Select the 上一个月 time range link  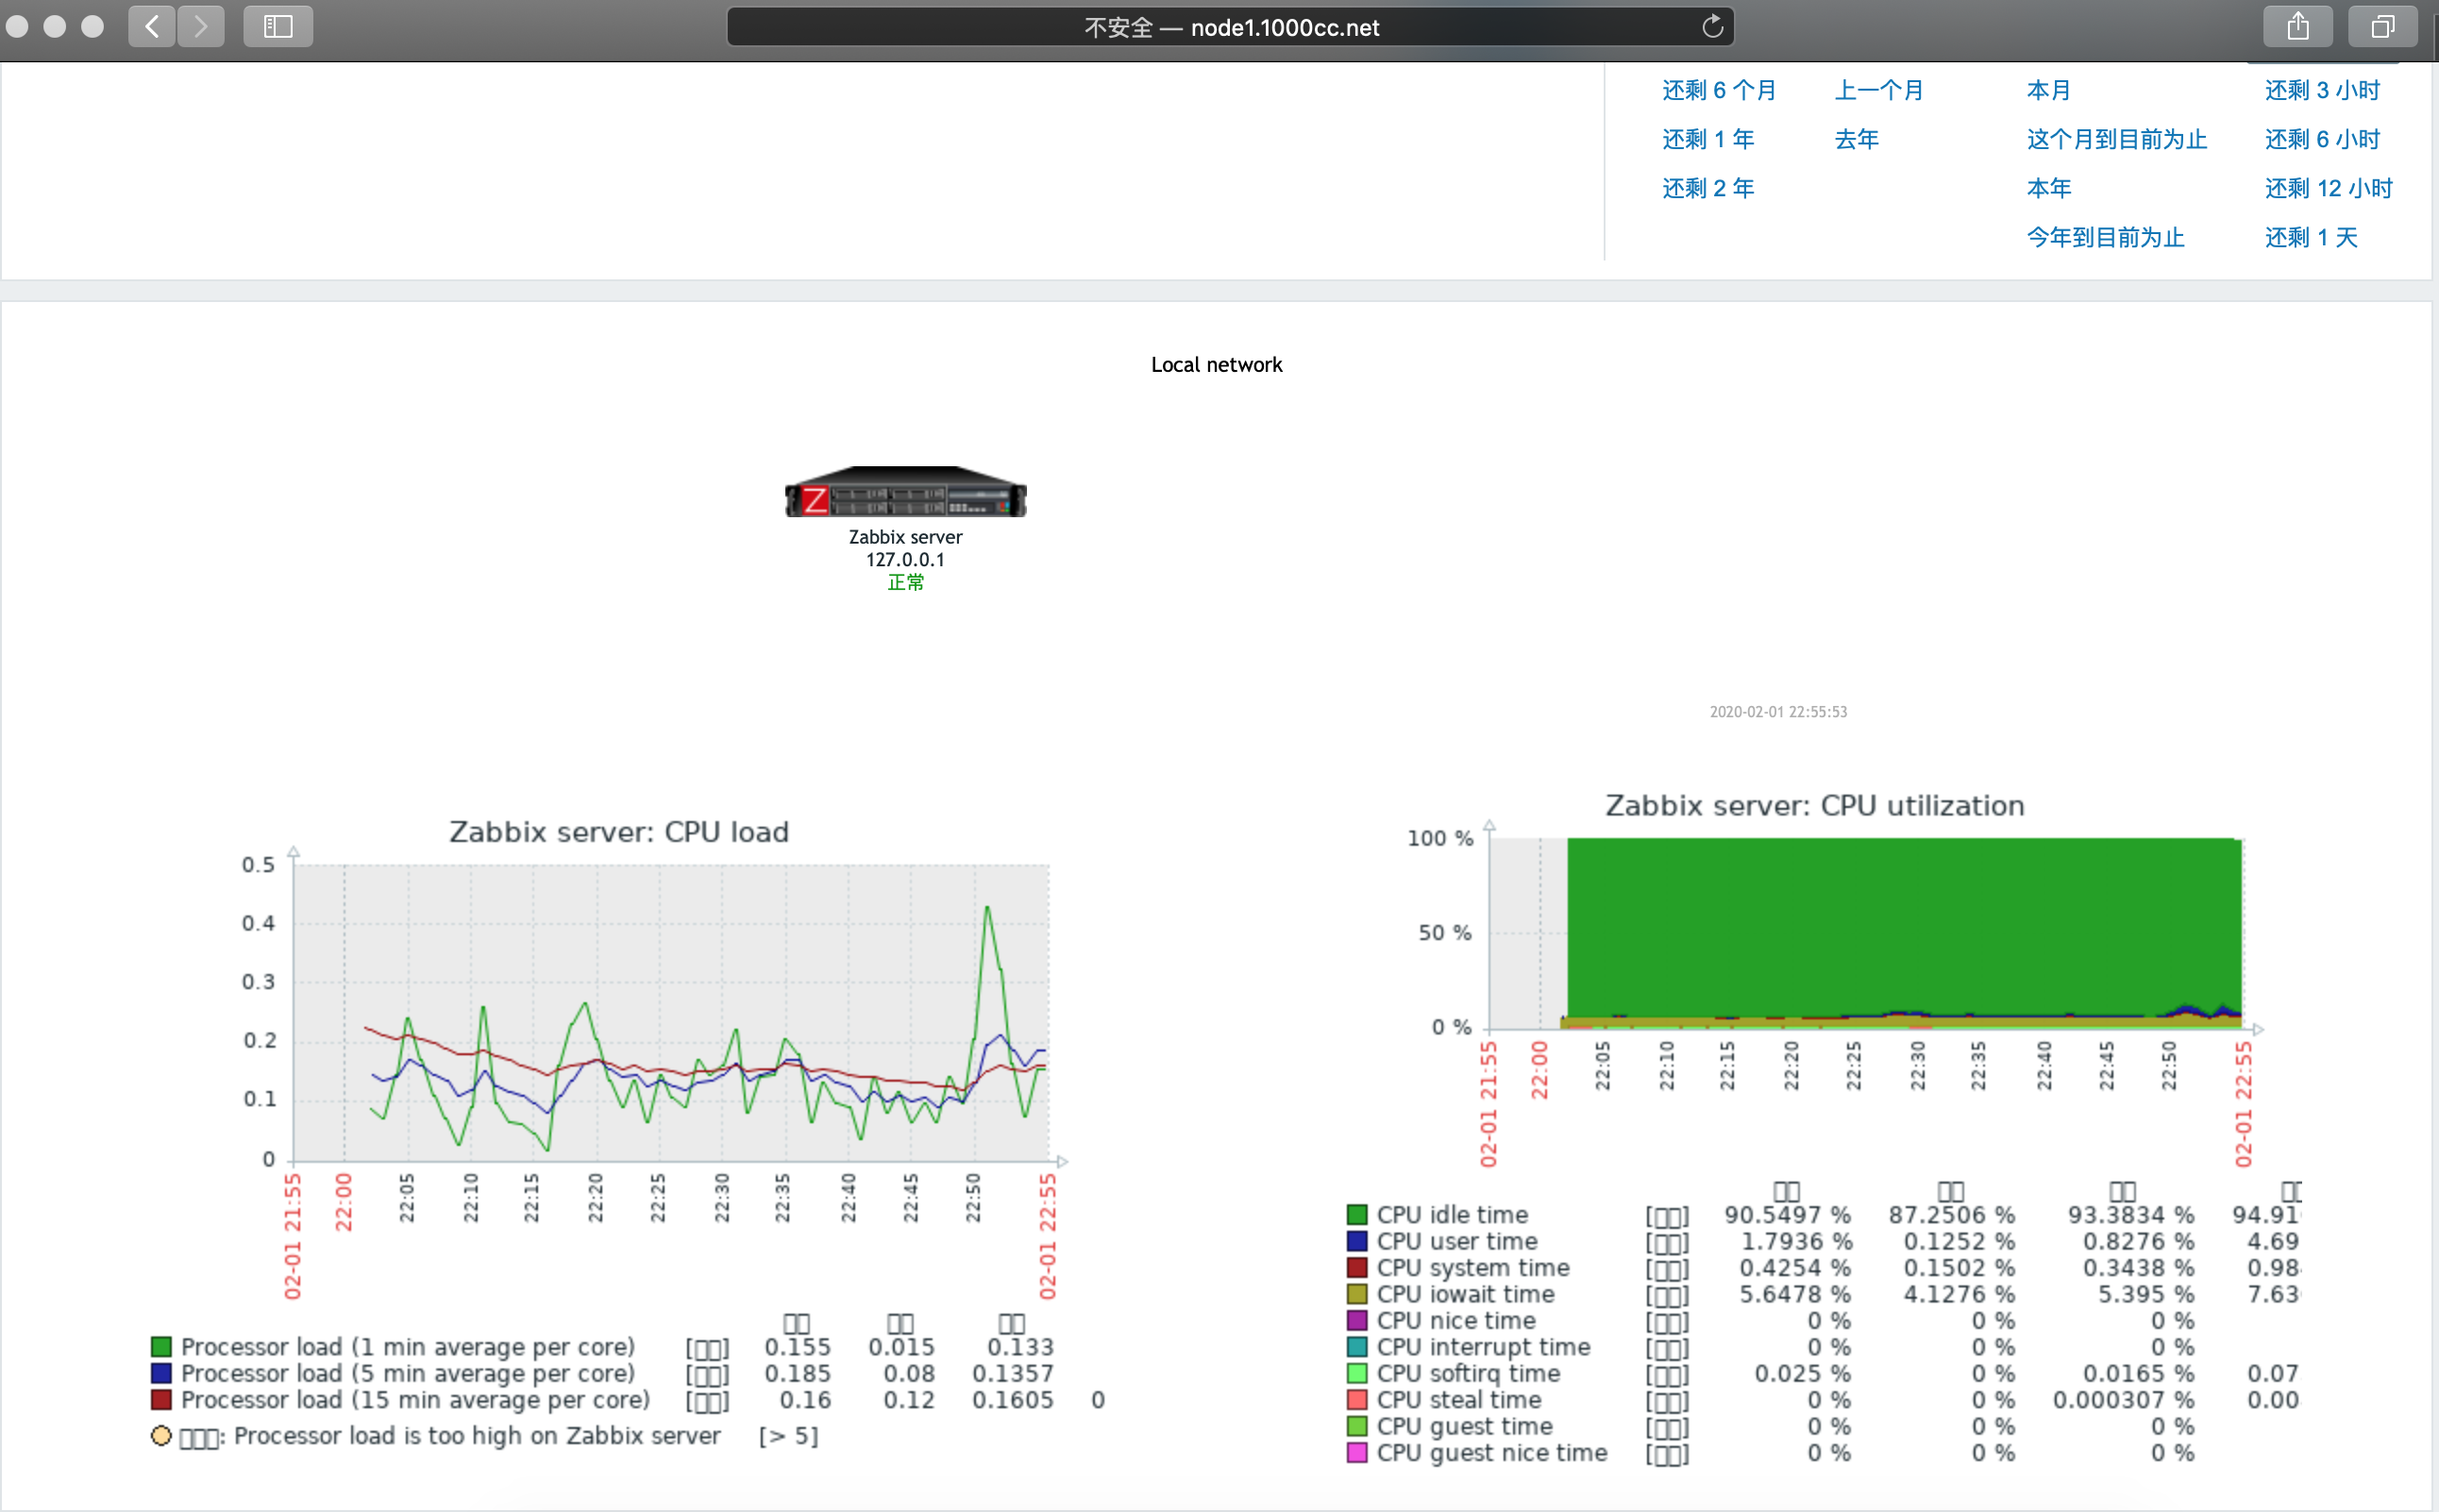coord(1878,91)
